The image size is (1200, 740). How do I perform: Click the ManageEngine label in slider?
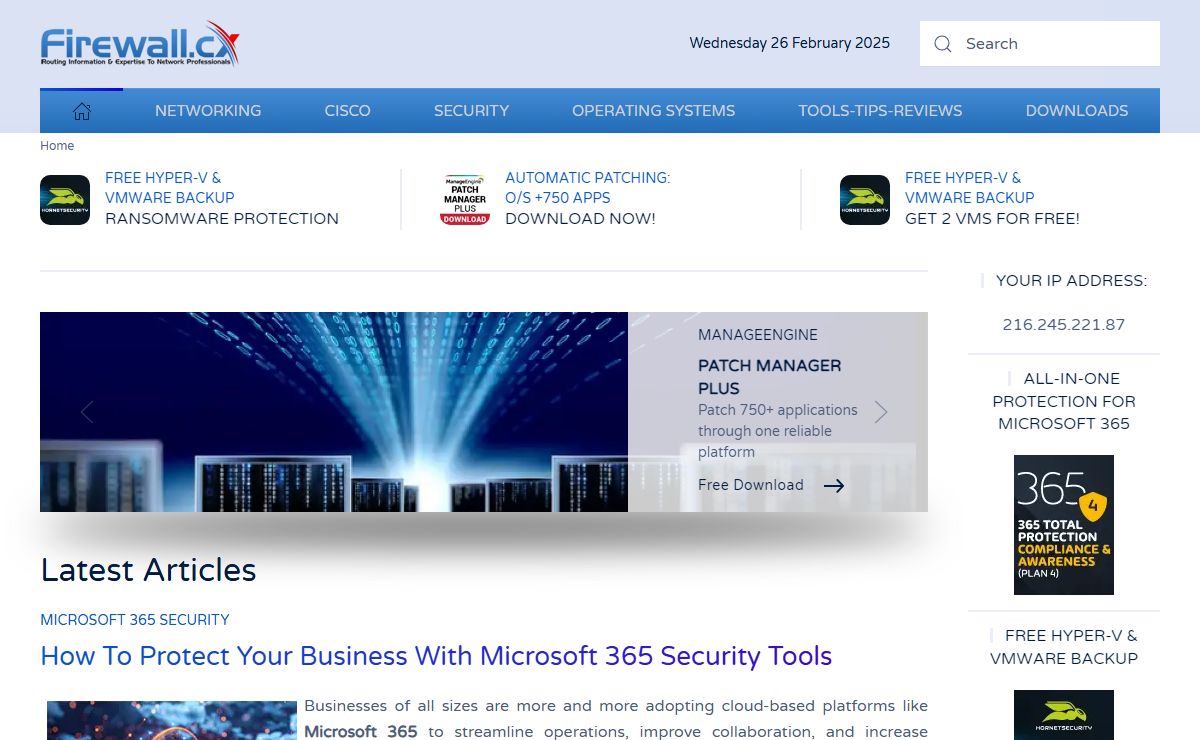click(x=758, y=335)
